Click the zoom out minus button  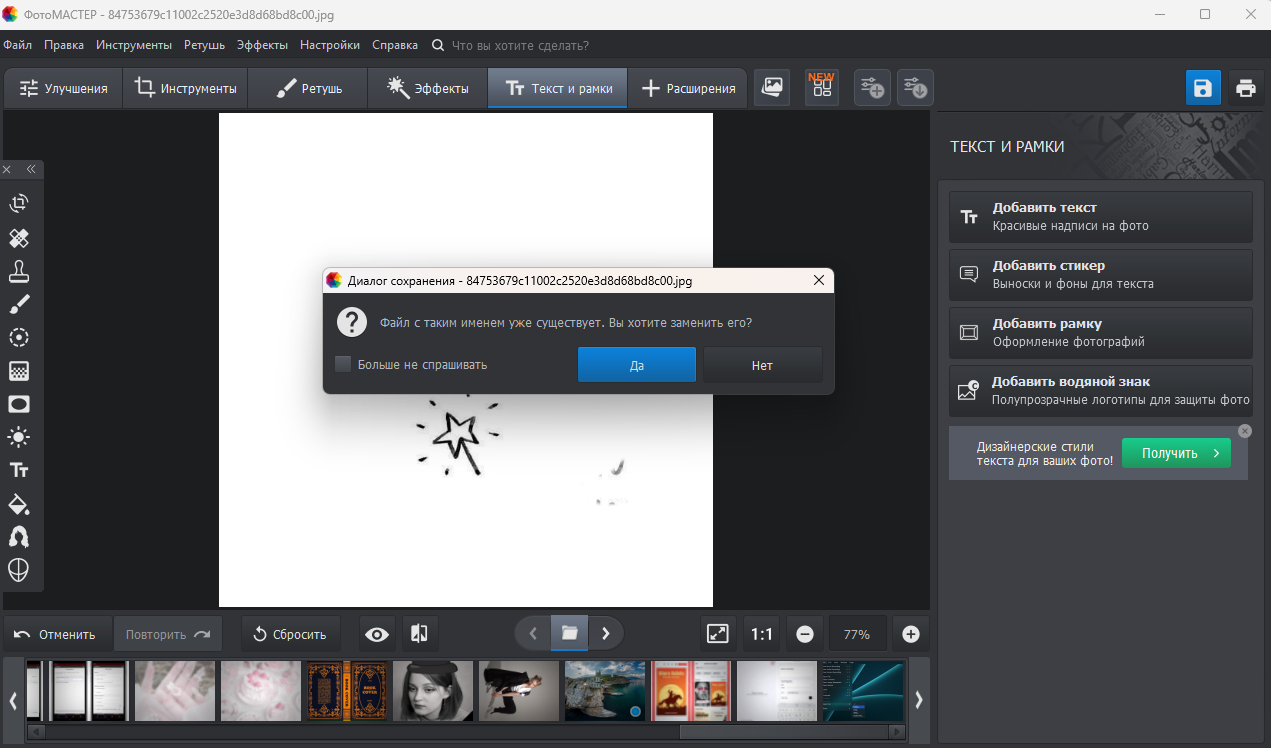tap(805, 634)
